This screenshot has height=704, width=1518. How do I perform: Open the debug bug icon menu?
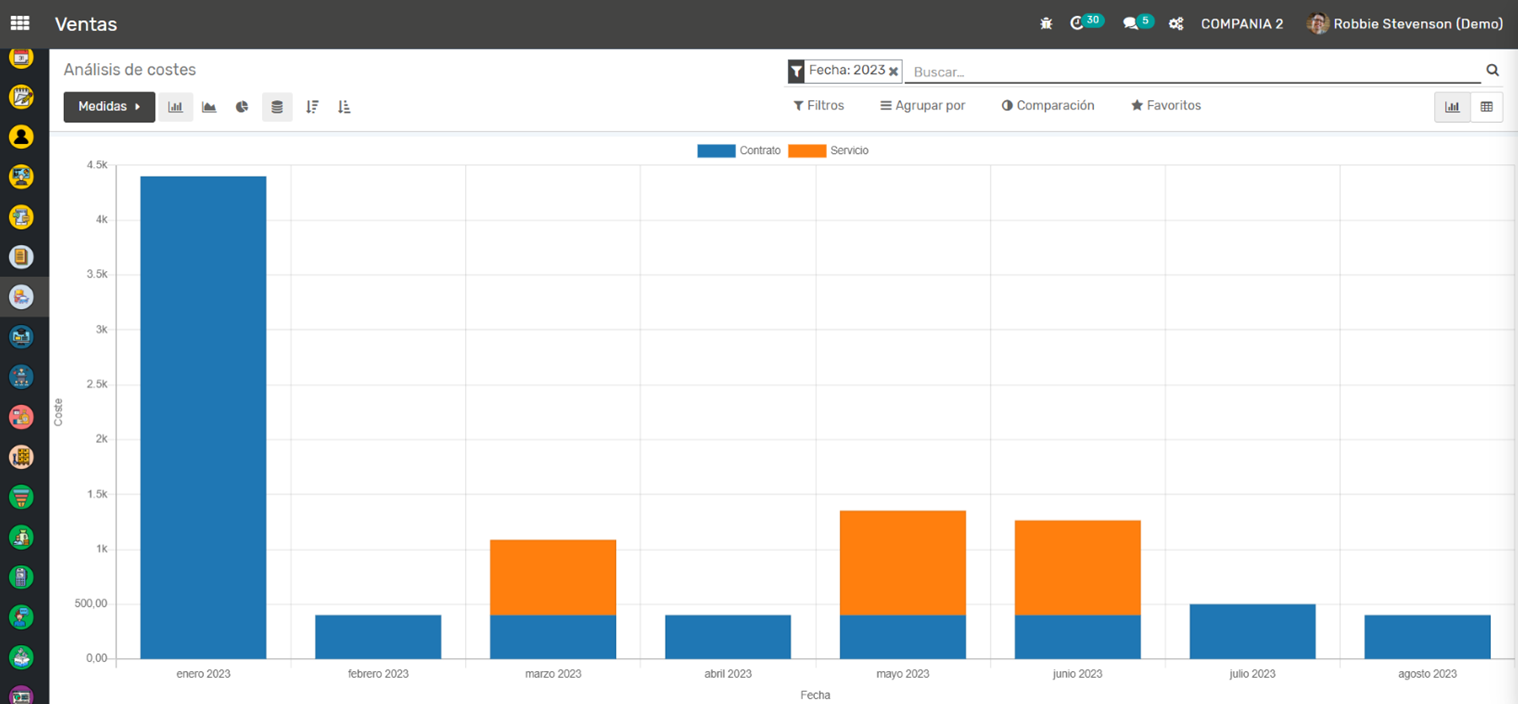tap(1046, 23)
